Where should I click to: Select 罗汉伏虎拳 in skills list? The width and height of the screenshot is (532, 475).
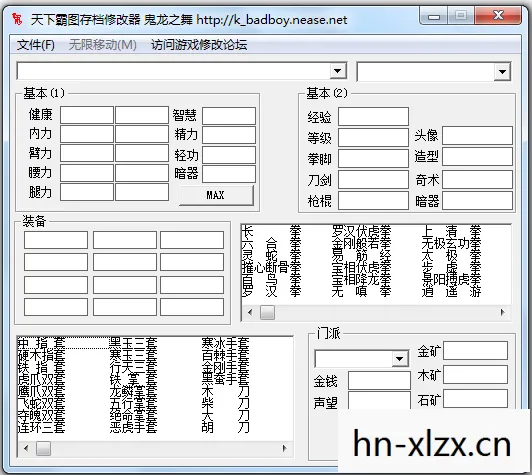361,231
